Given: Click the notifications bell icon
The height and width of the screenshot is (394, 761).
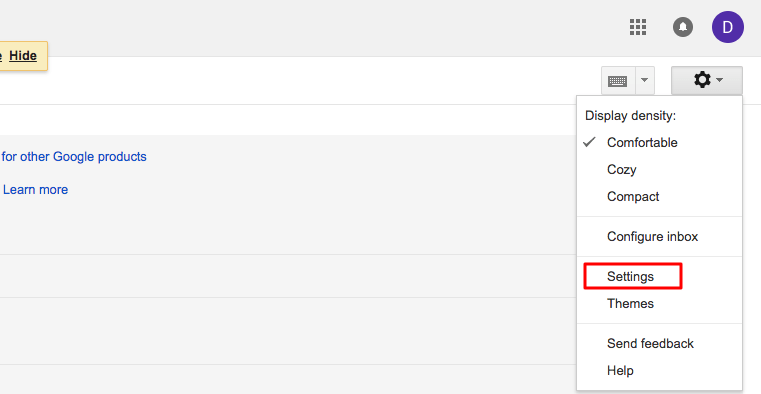Looking at the screenshot, I should click(x=682, y=27).
